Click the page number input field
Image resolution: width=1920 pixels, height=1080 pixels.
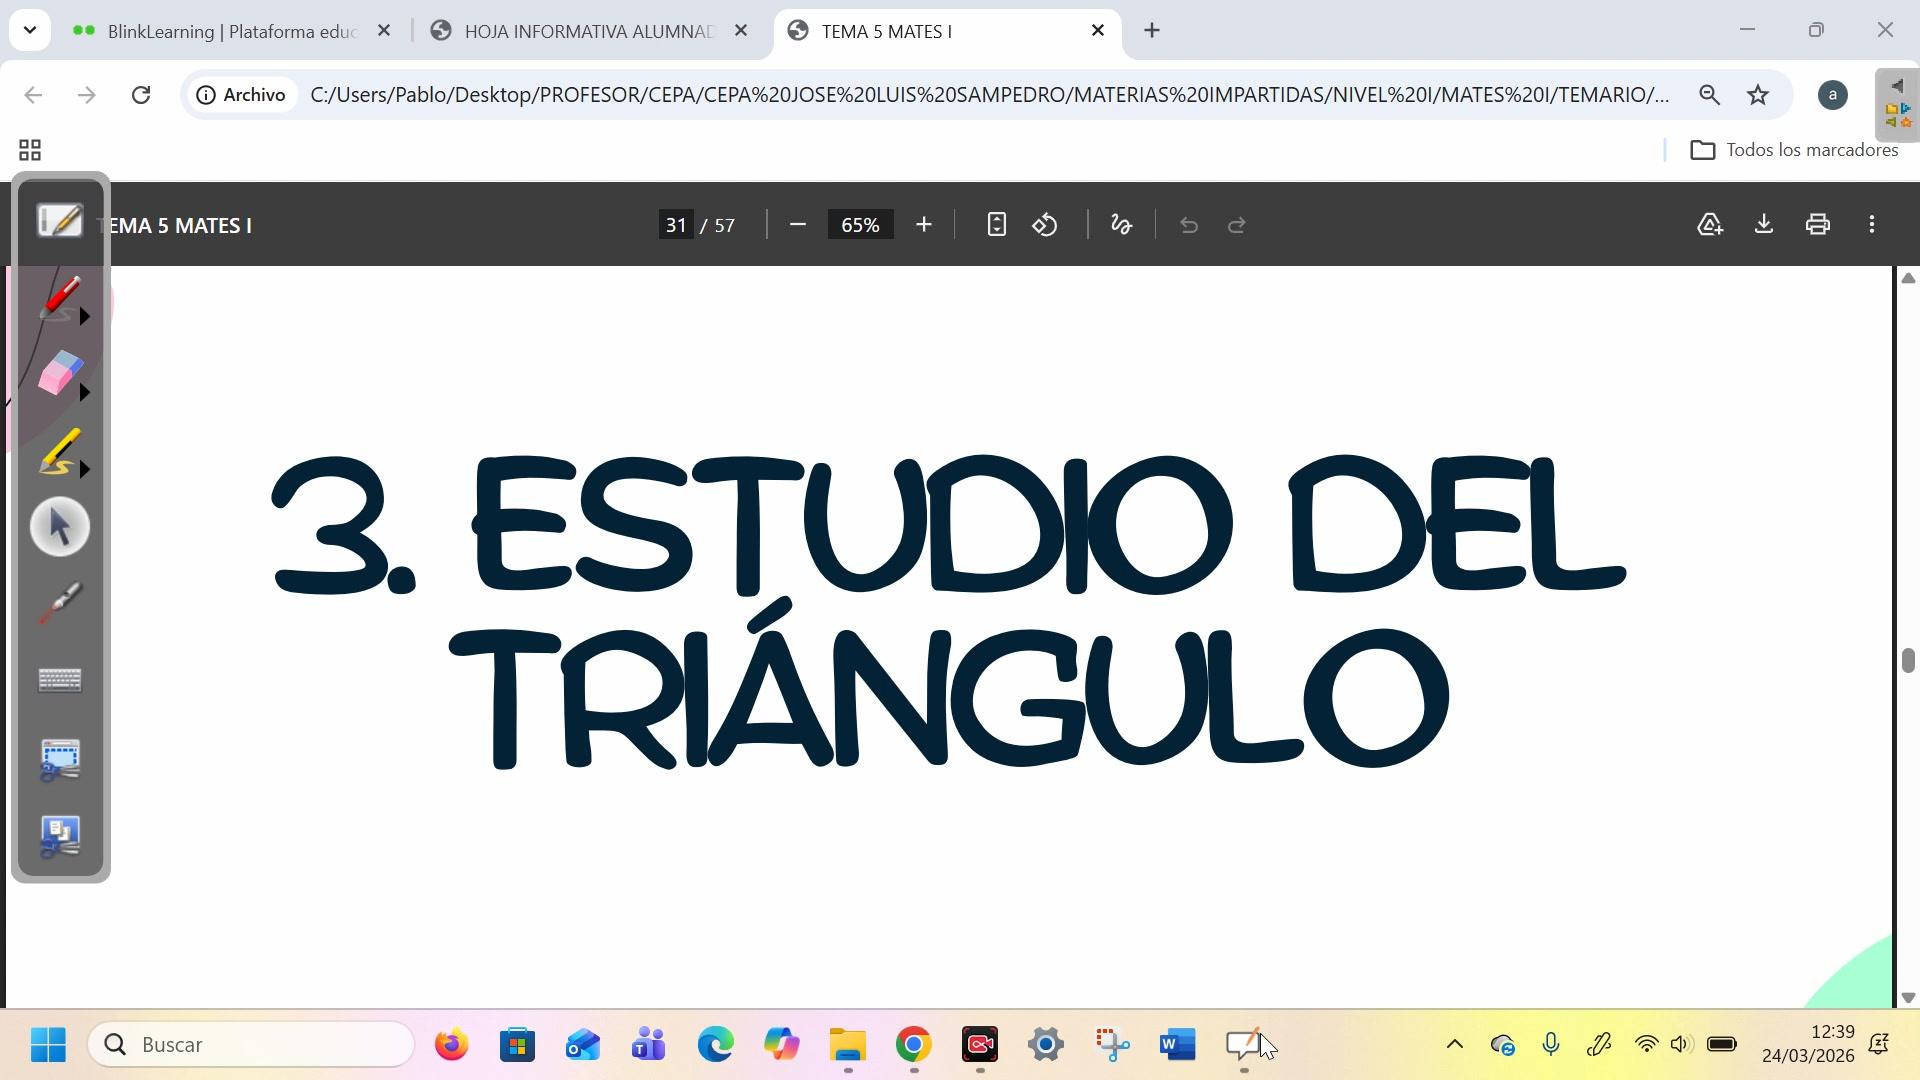[676, 225]
